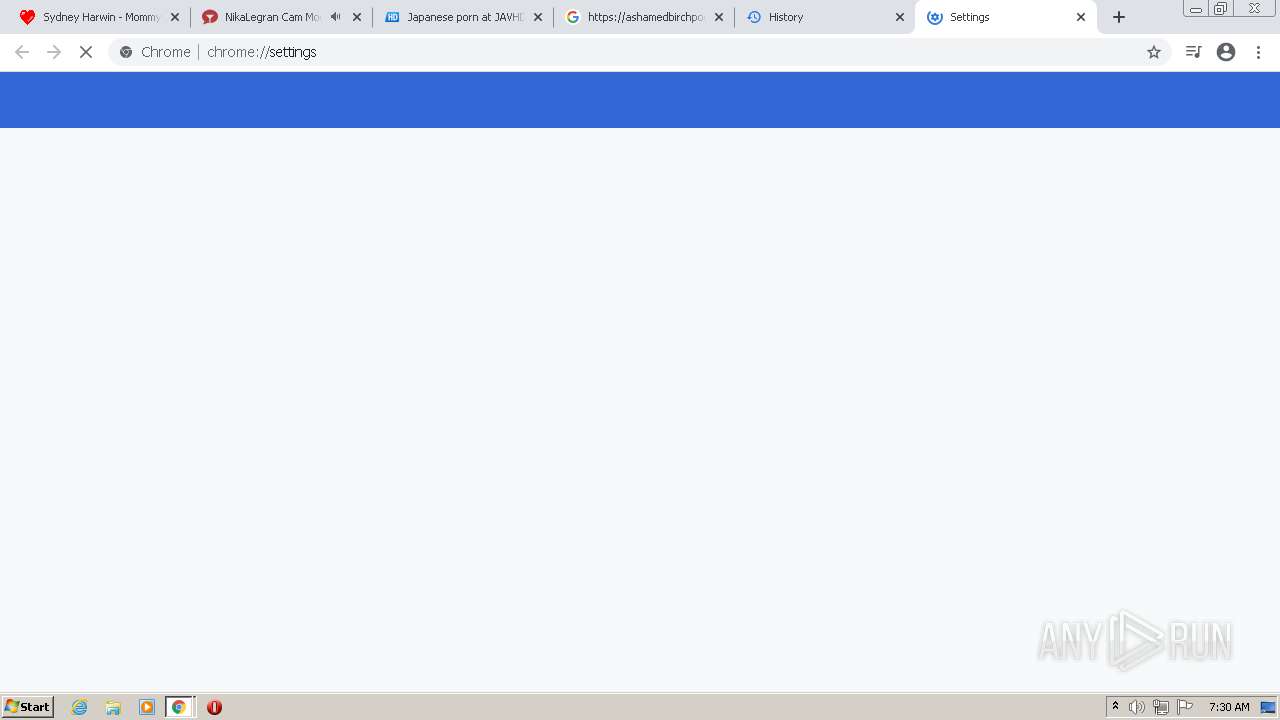Viewport: 1280px width, 720px height.
Task: Open Windows Explorer folder from taskbar
Action: click(x=113, y=707)
